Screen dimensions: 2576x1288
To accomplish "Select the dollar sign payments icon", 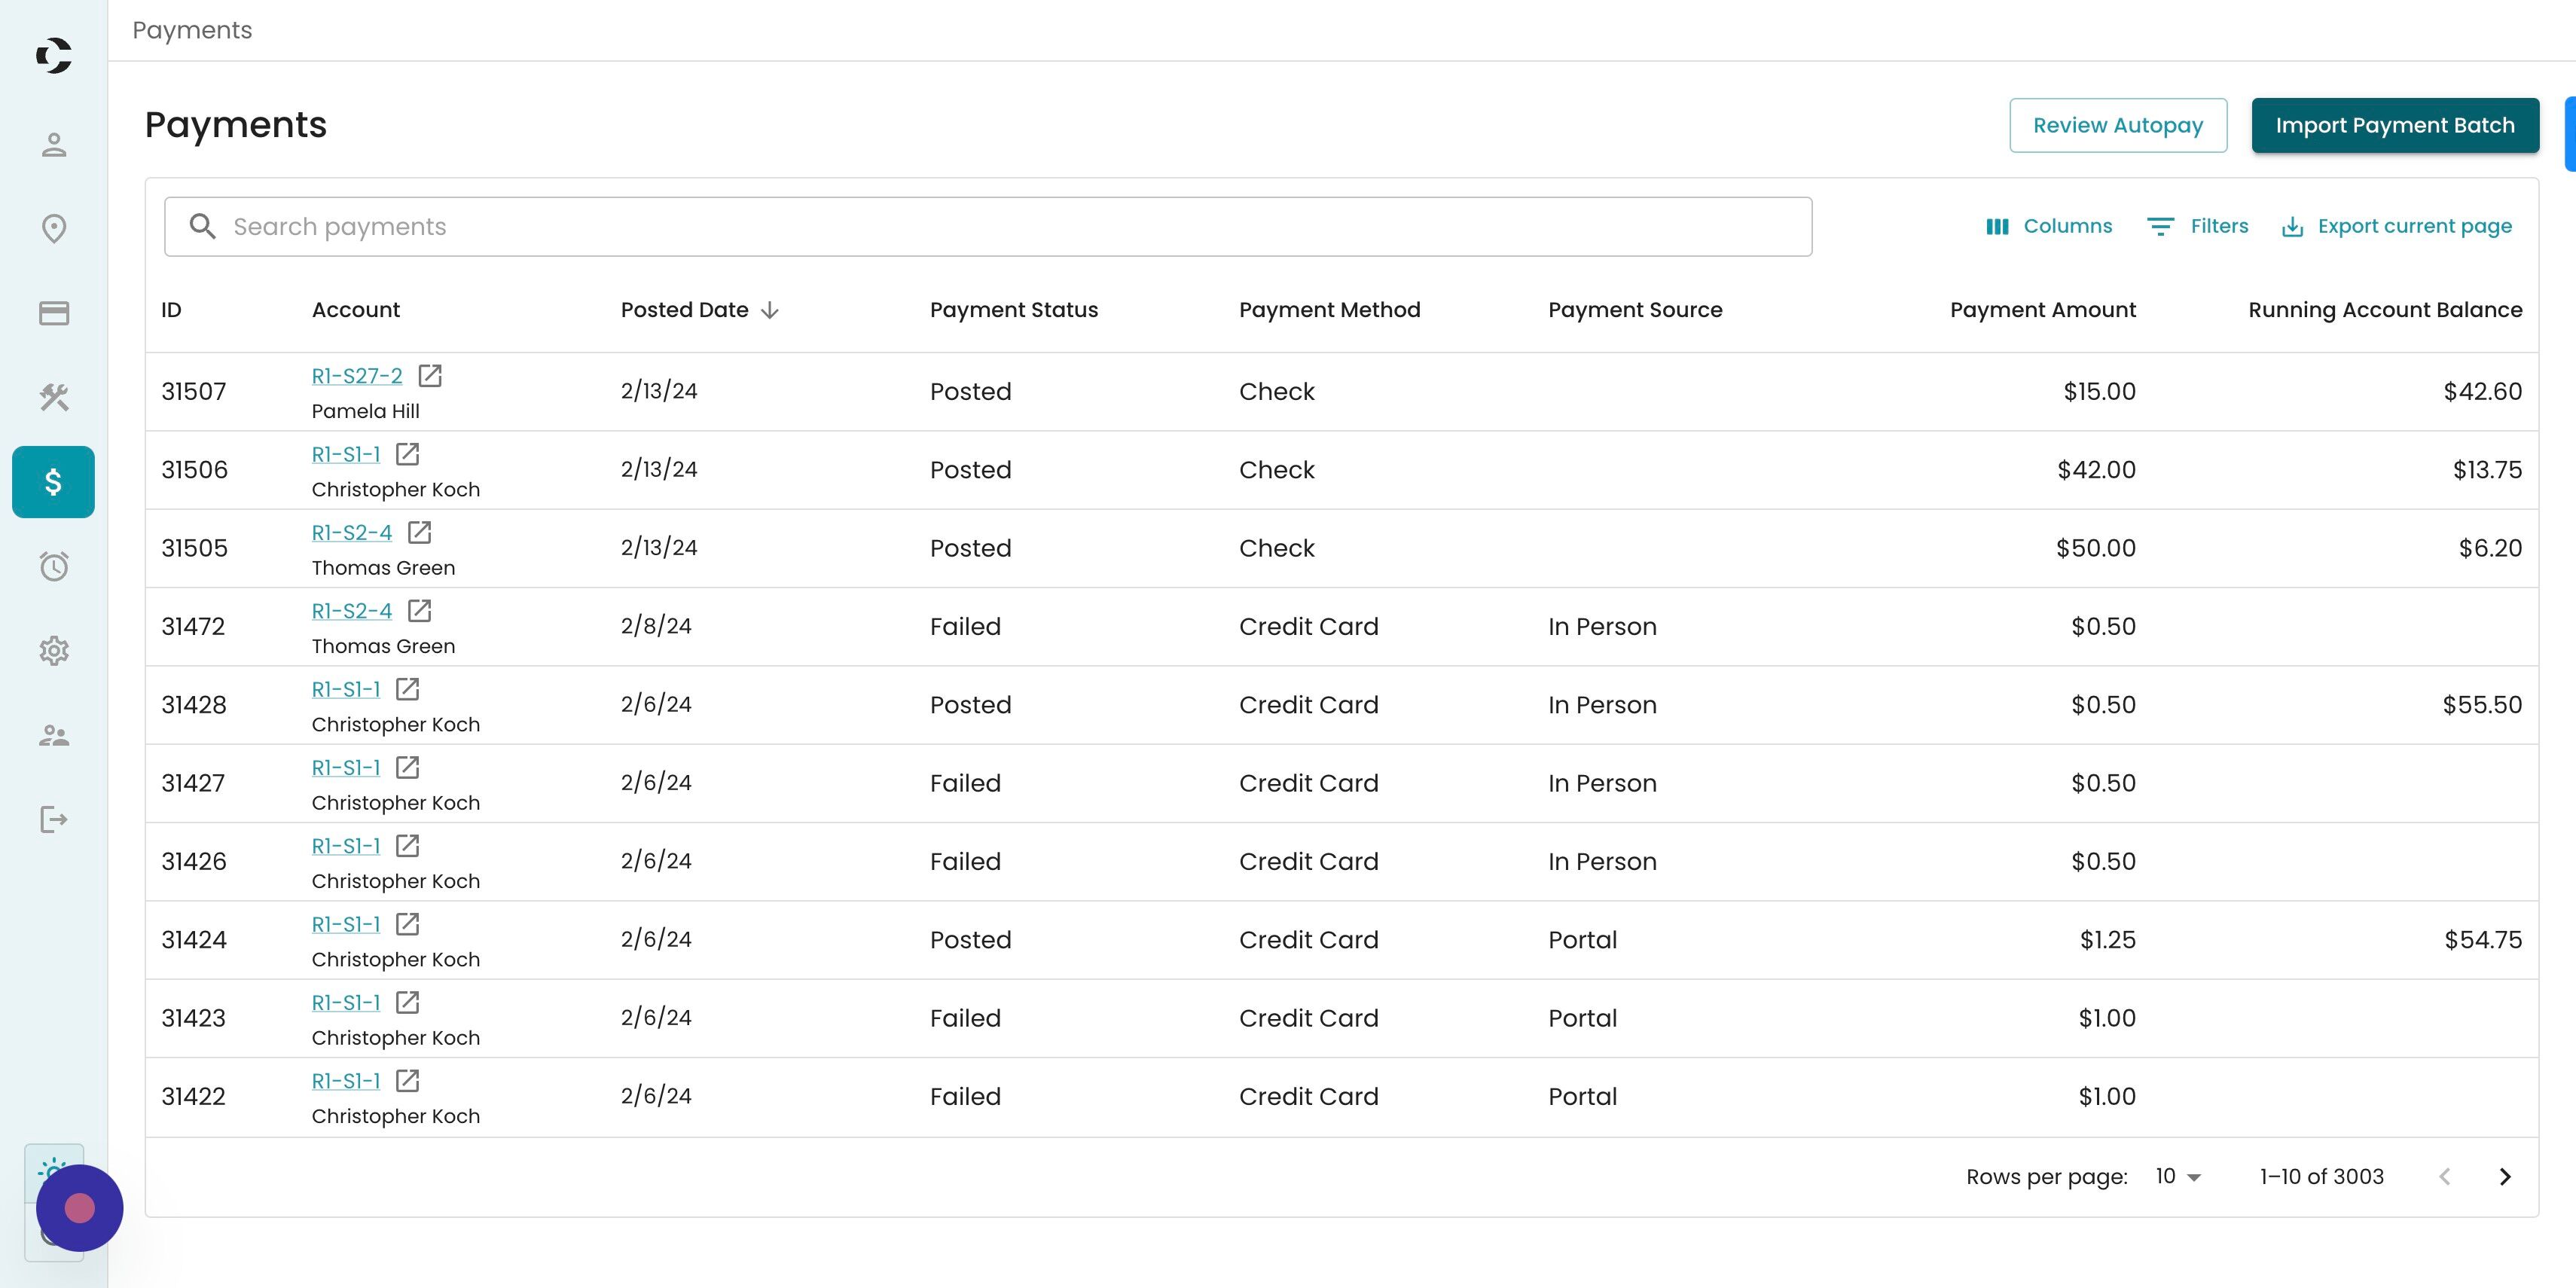I will [x=54, y=482].
